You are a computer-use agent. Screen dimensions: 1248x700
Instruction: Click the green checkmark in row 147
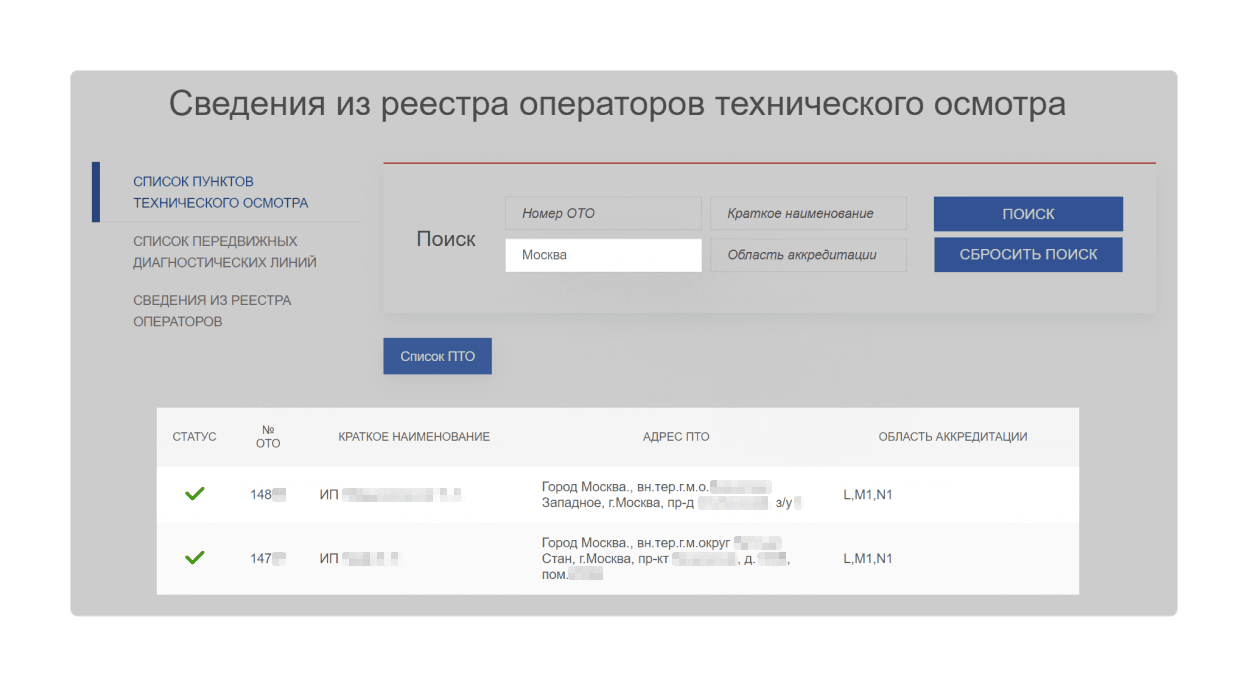tap(195, 557)
